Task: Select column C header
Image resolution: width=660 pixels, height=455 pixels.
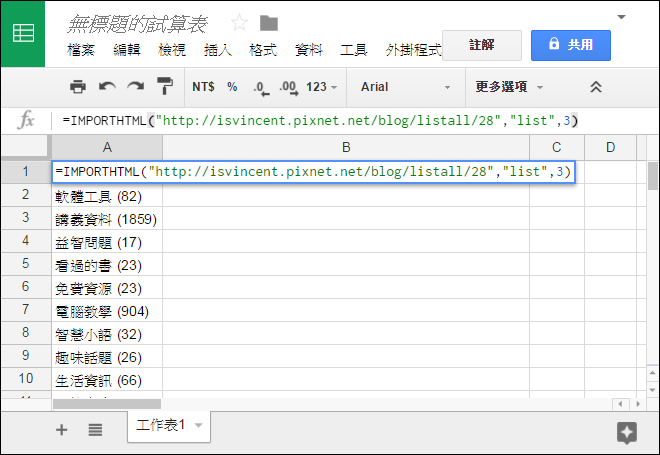Action: click(557, 148)
